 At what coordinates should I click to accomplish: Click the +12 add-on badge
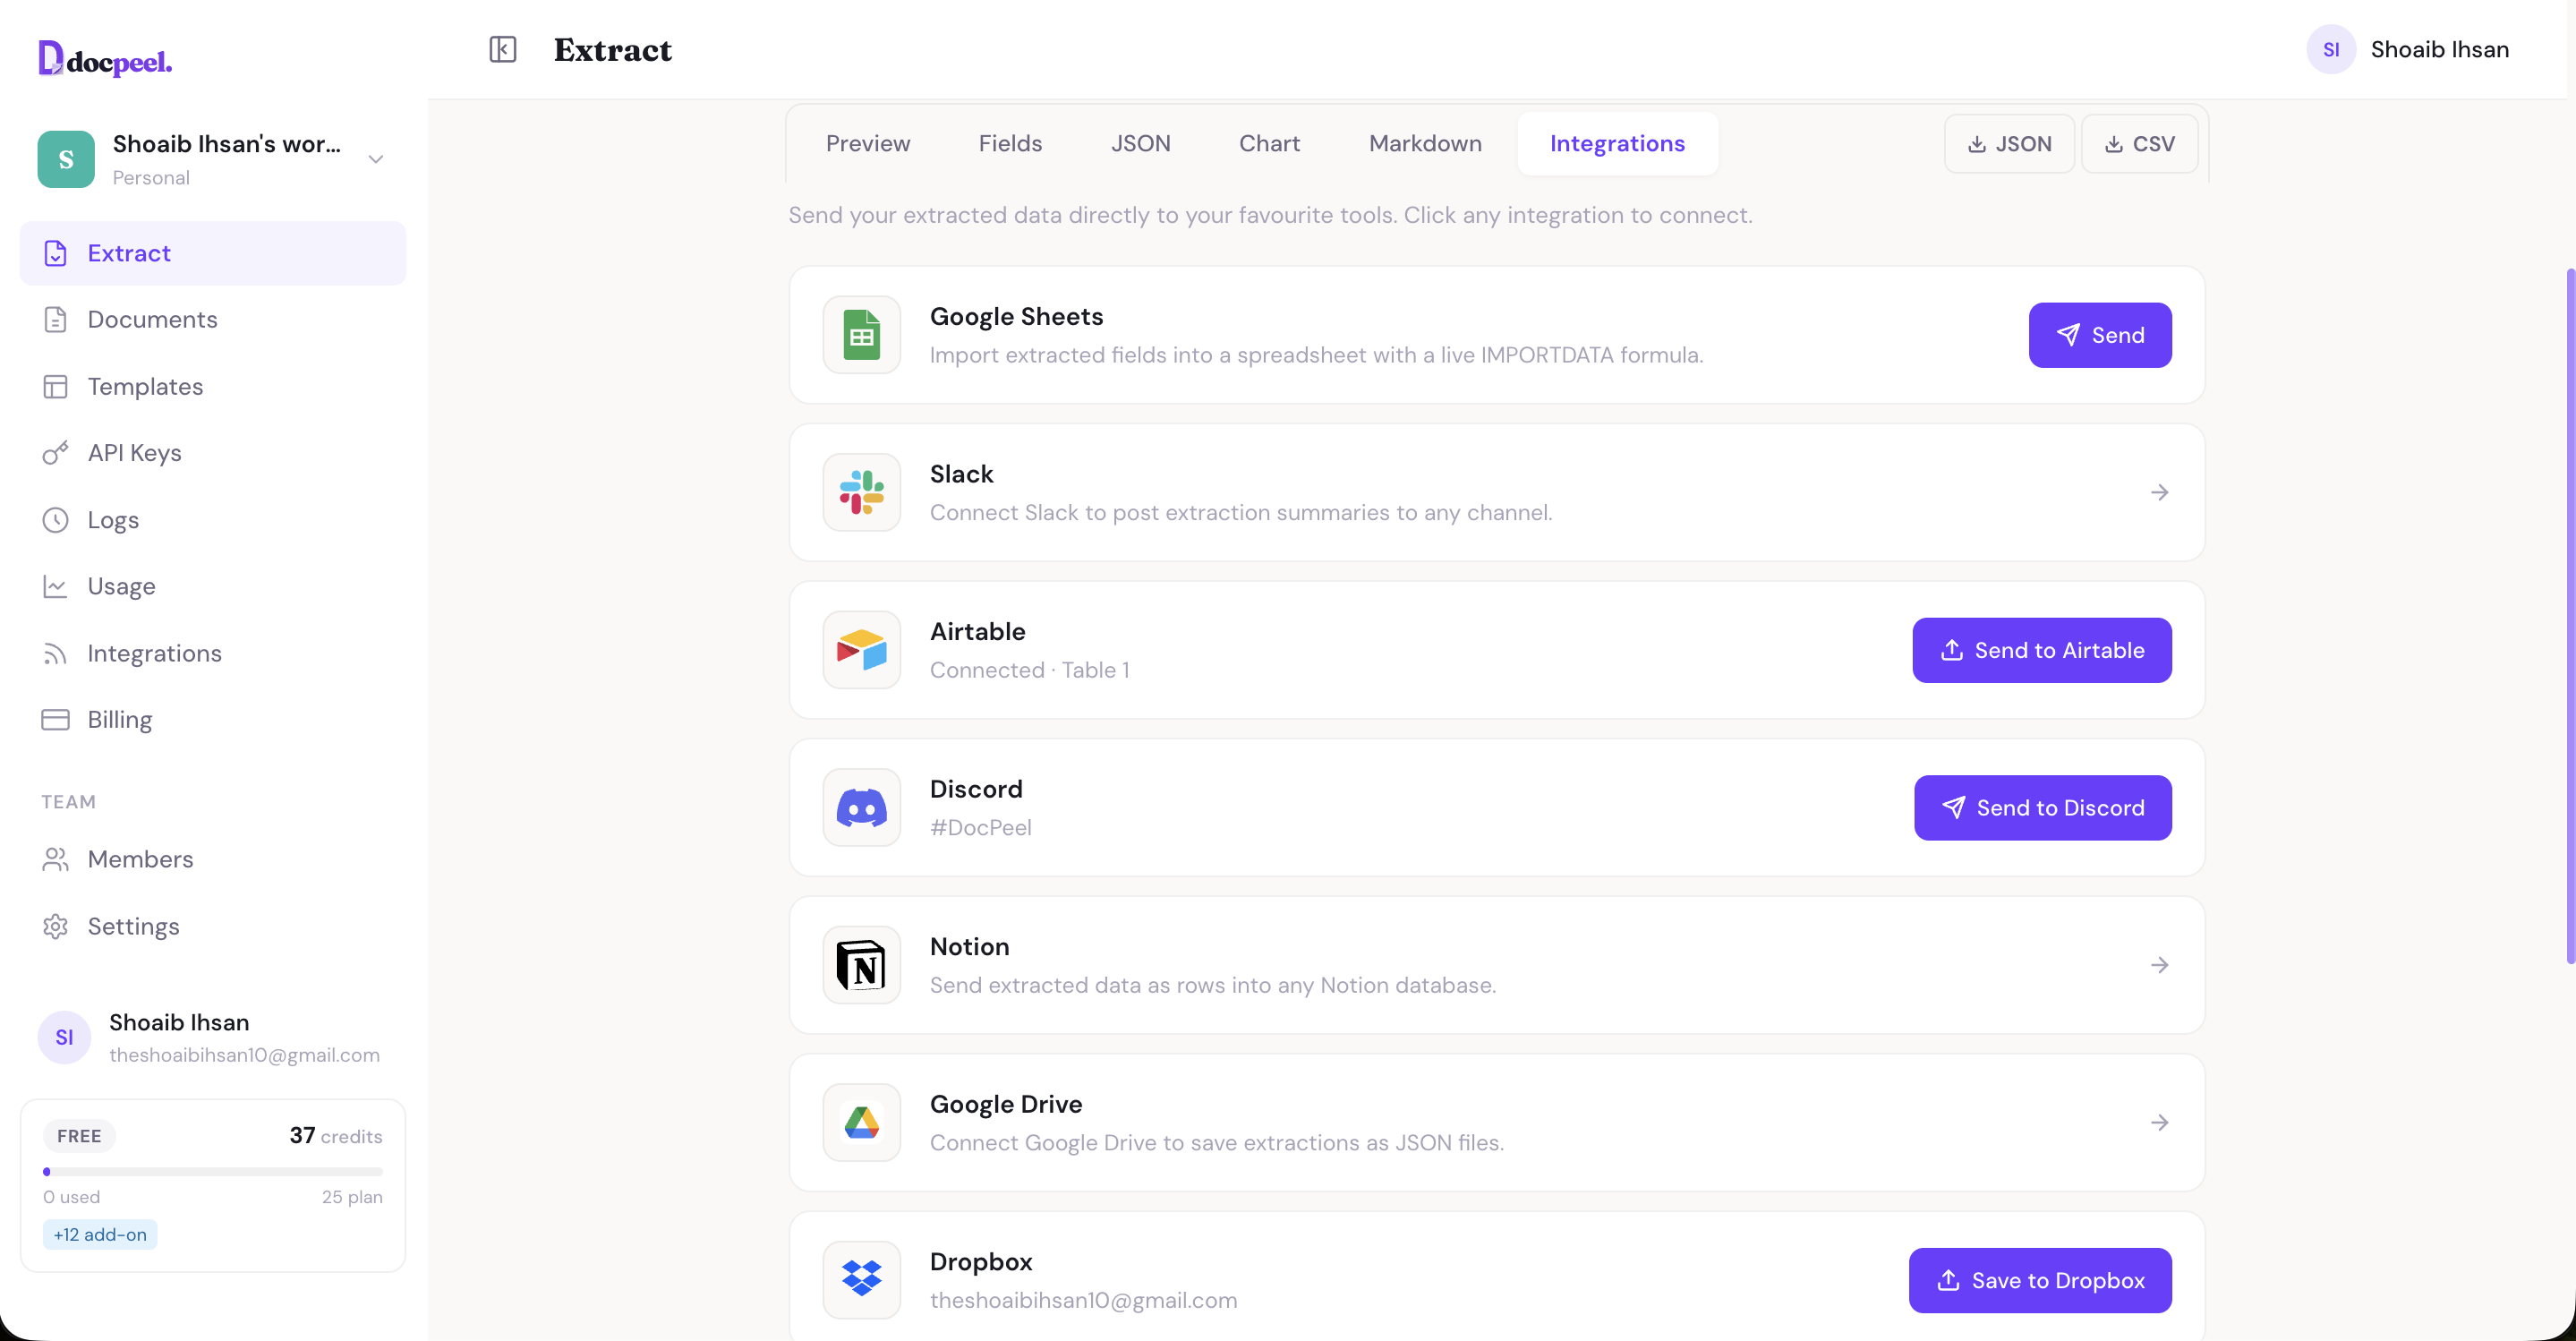point(100,1234)
